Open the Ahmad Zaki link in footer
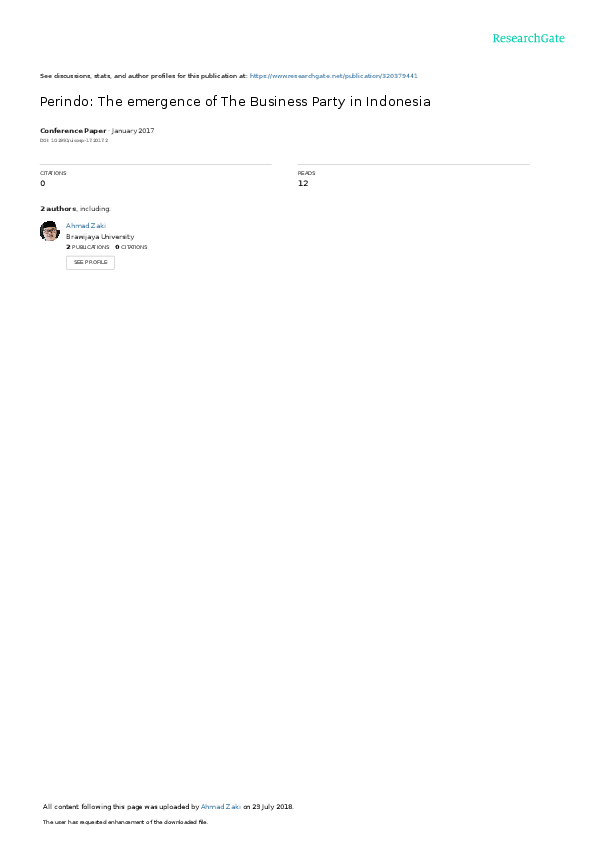The height and width of the screenshot is (841, 595). coord(221,807)
